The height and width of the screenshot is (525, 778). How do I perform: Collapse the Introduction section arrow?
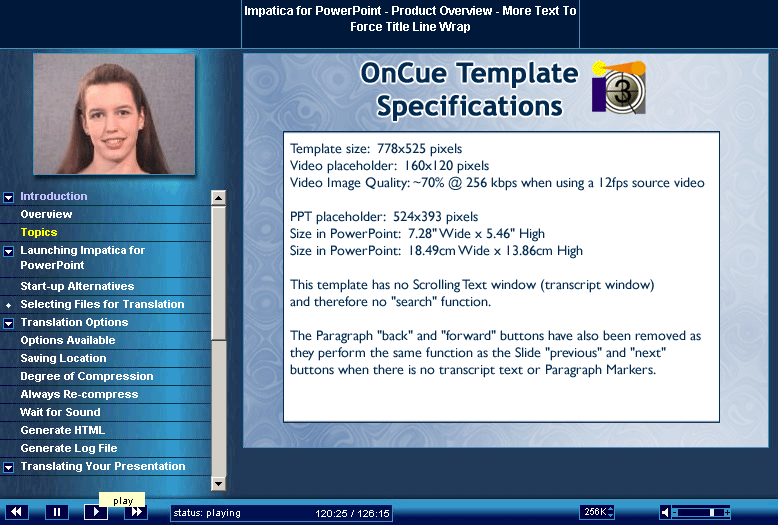coord(8,197)
